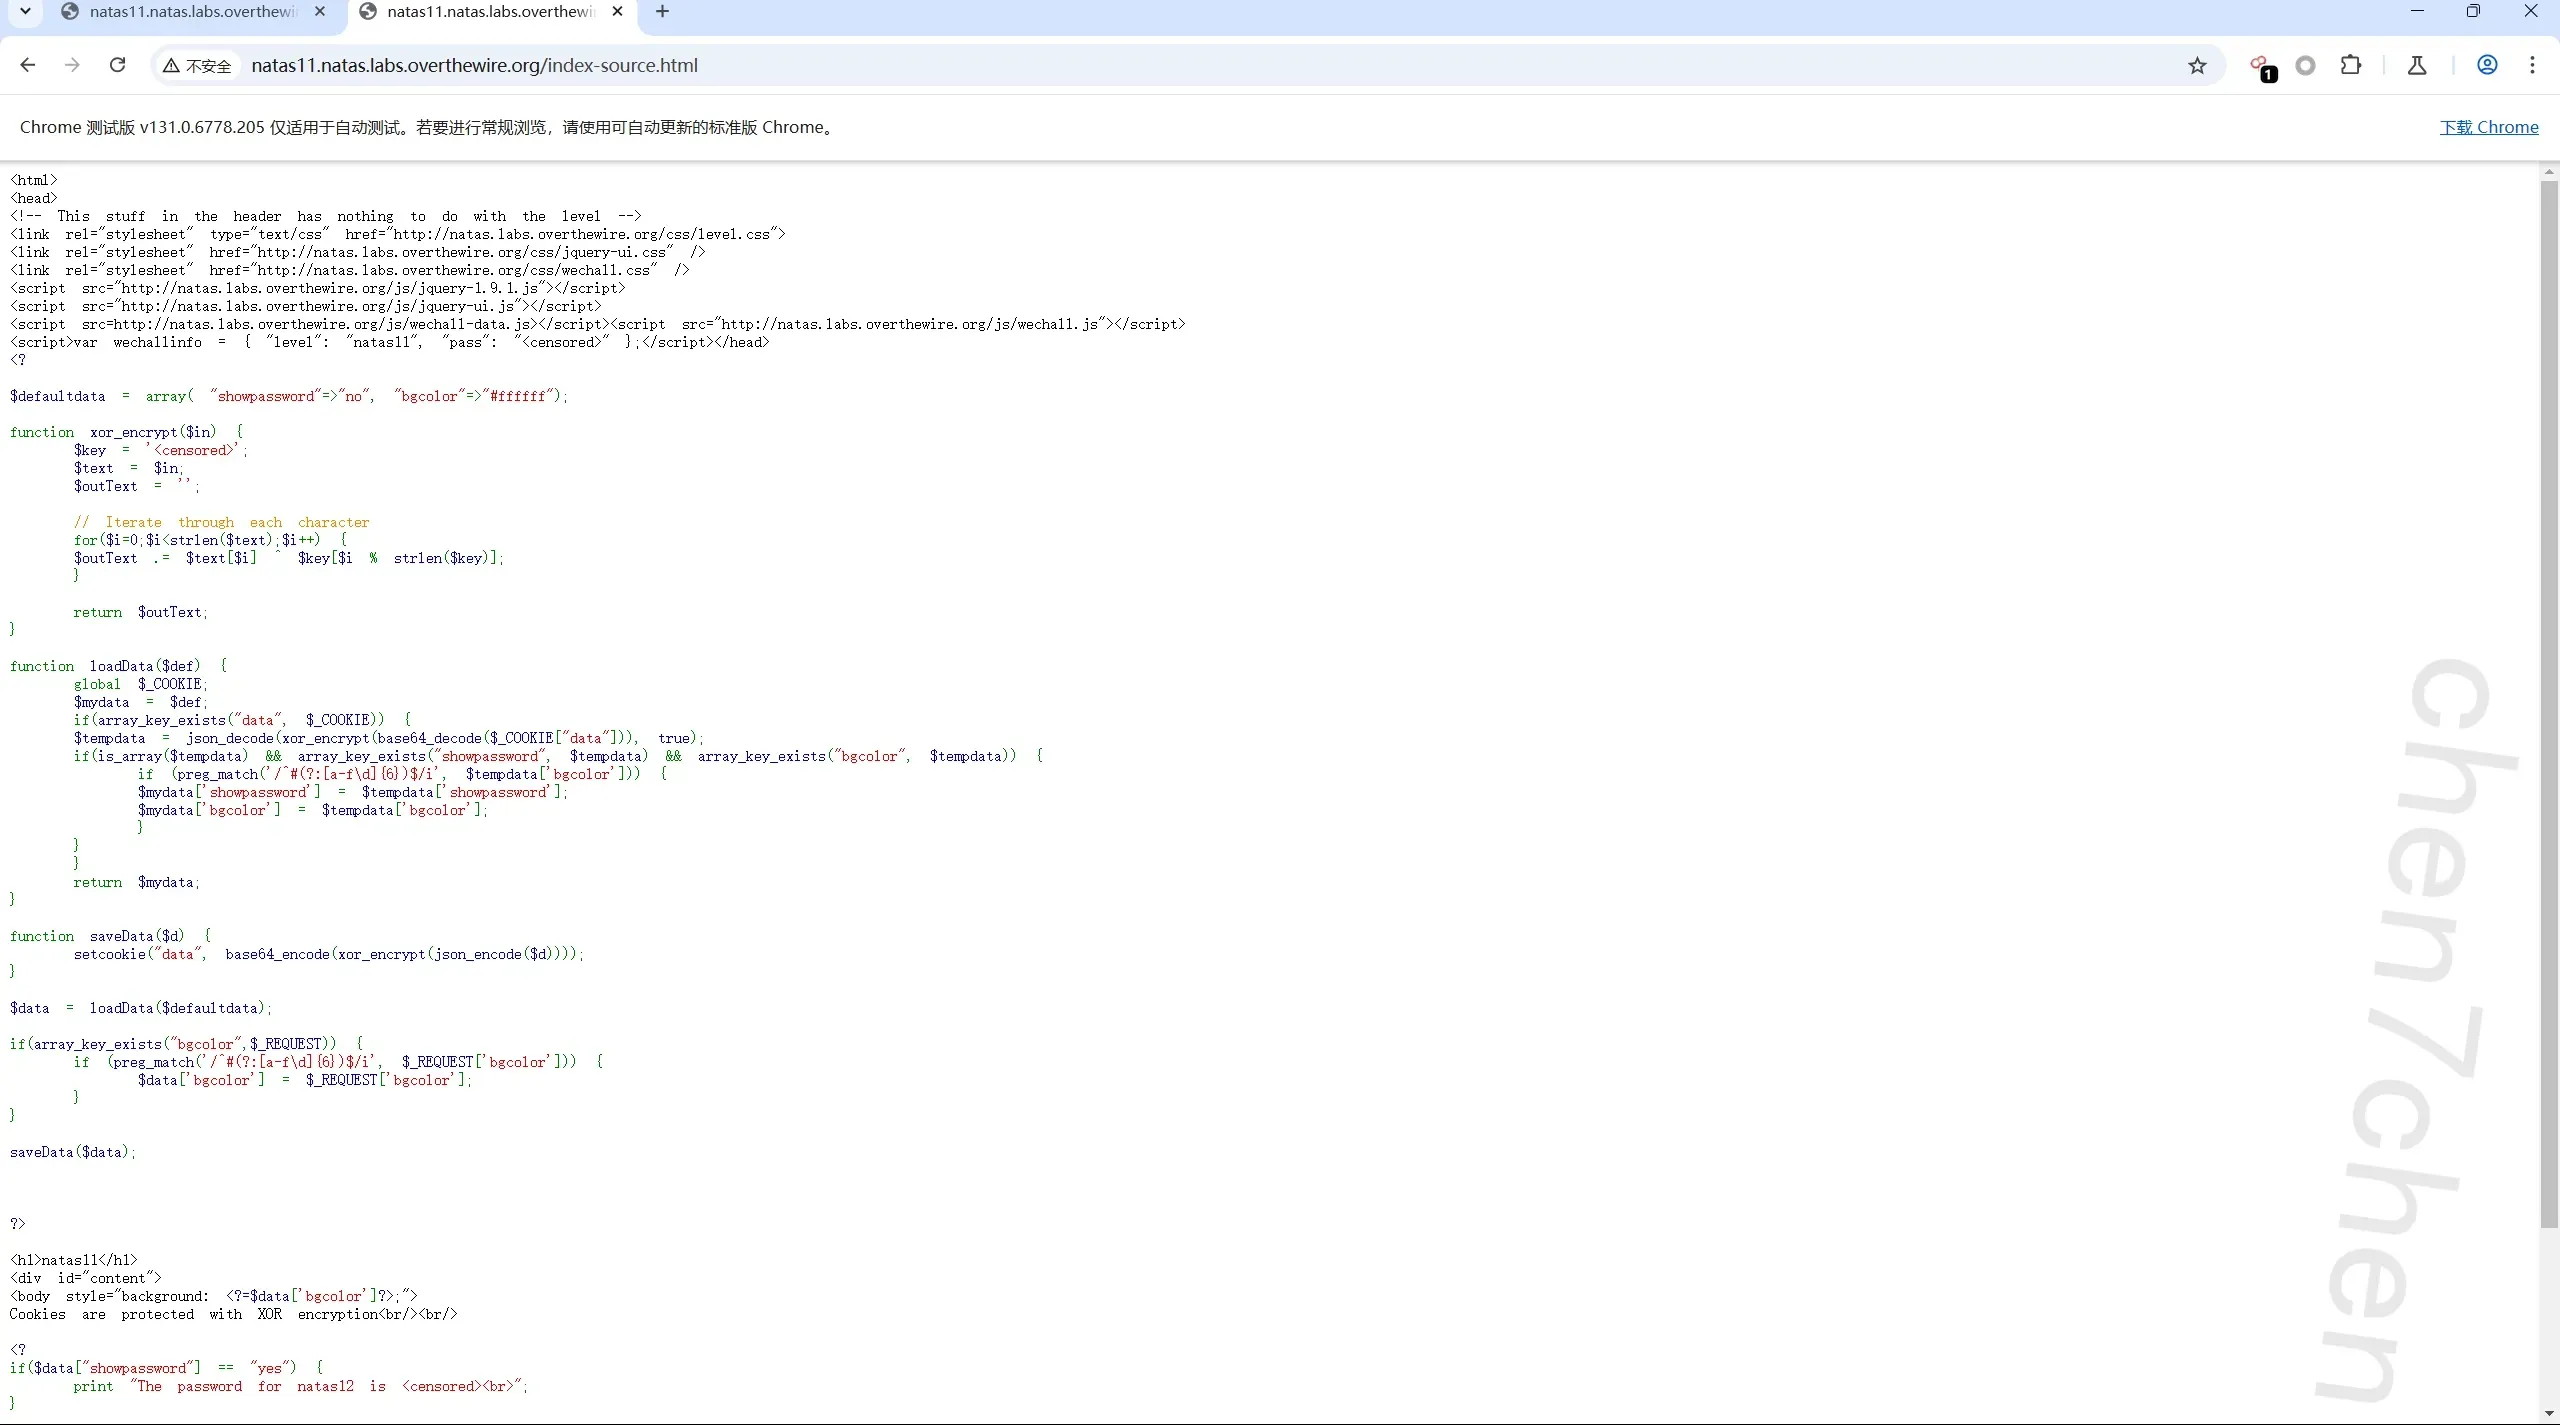Open the extensions puzzle piece menu
2560x1425 pixels.
pyautogui.click(x=2351, y=65)
